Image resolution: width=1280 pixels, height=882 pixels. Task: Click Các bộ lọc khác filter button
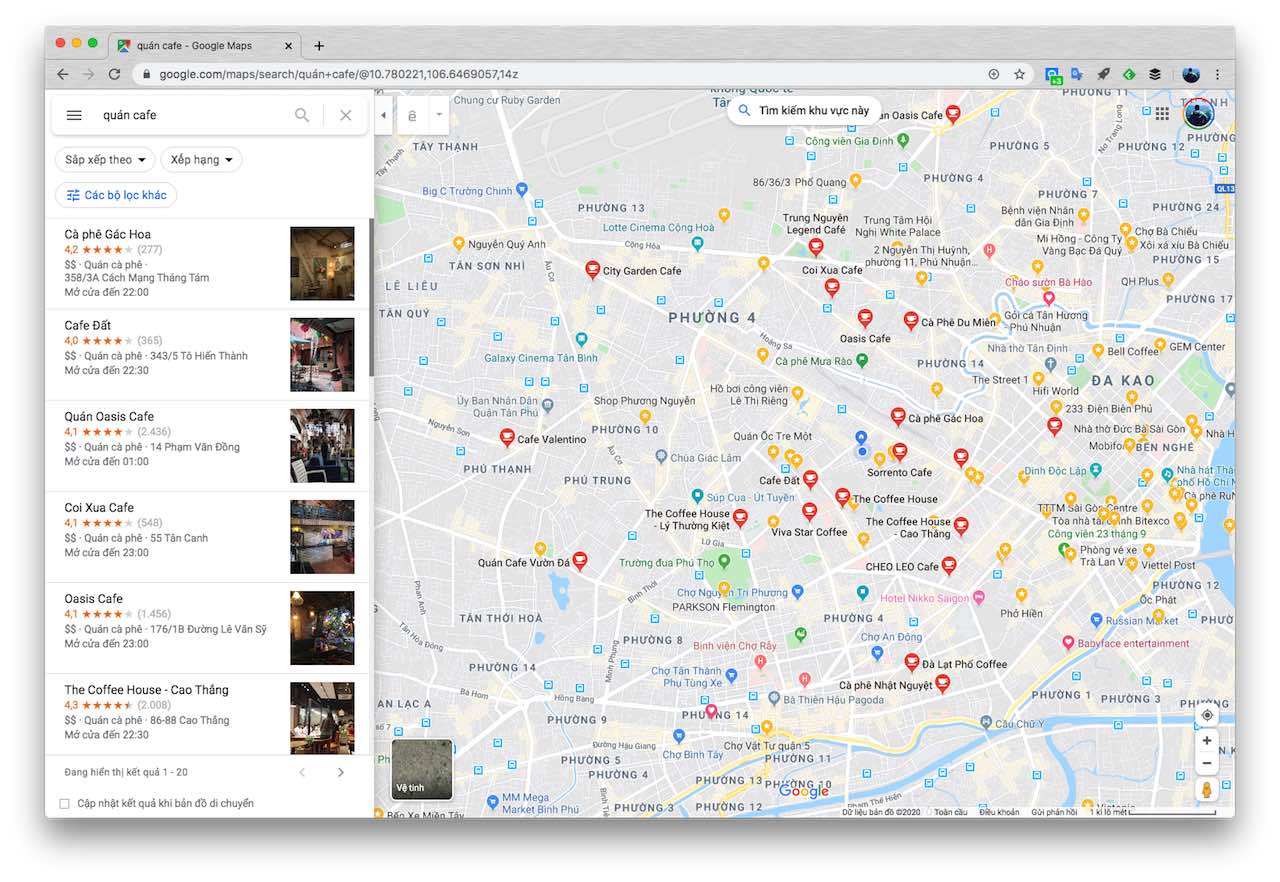pyautogui.click(x=116, y=195)
